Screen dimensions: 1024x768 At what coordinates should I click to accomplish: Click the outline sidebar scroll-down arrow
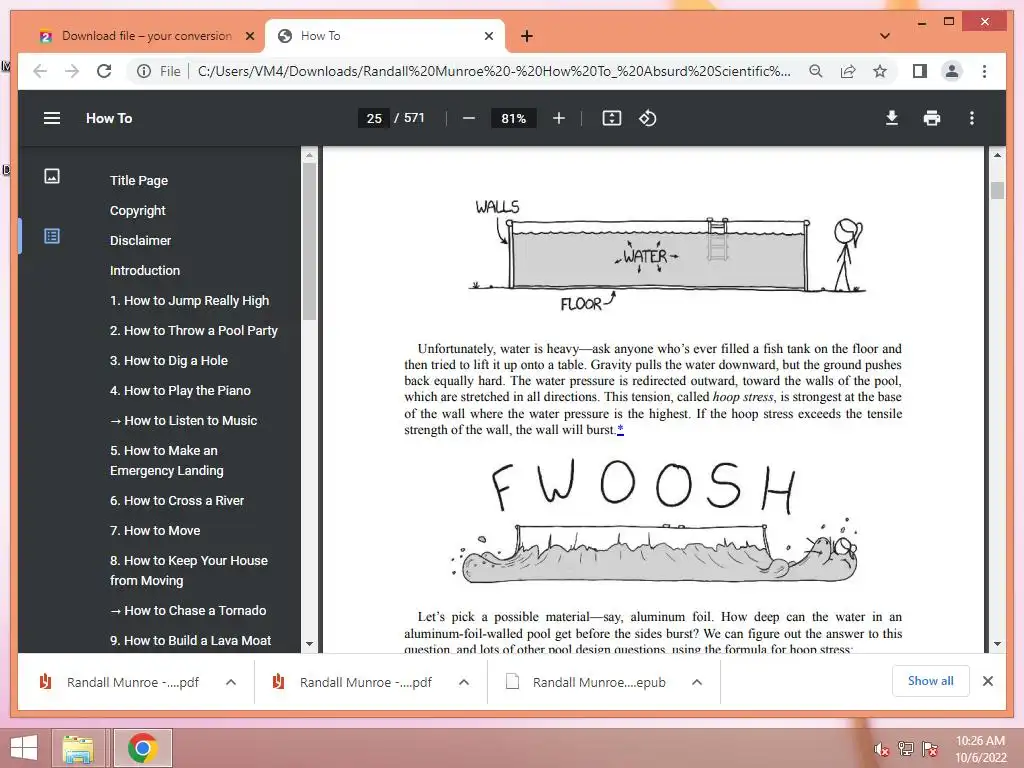[x=310, y=643]
